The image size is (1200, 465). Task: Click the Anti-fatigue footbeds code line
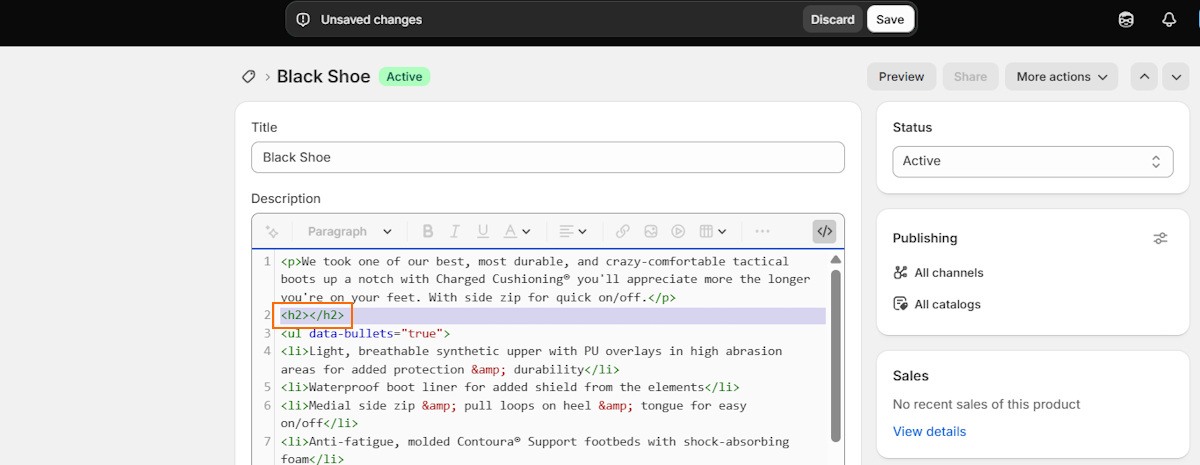[535, 450]
